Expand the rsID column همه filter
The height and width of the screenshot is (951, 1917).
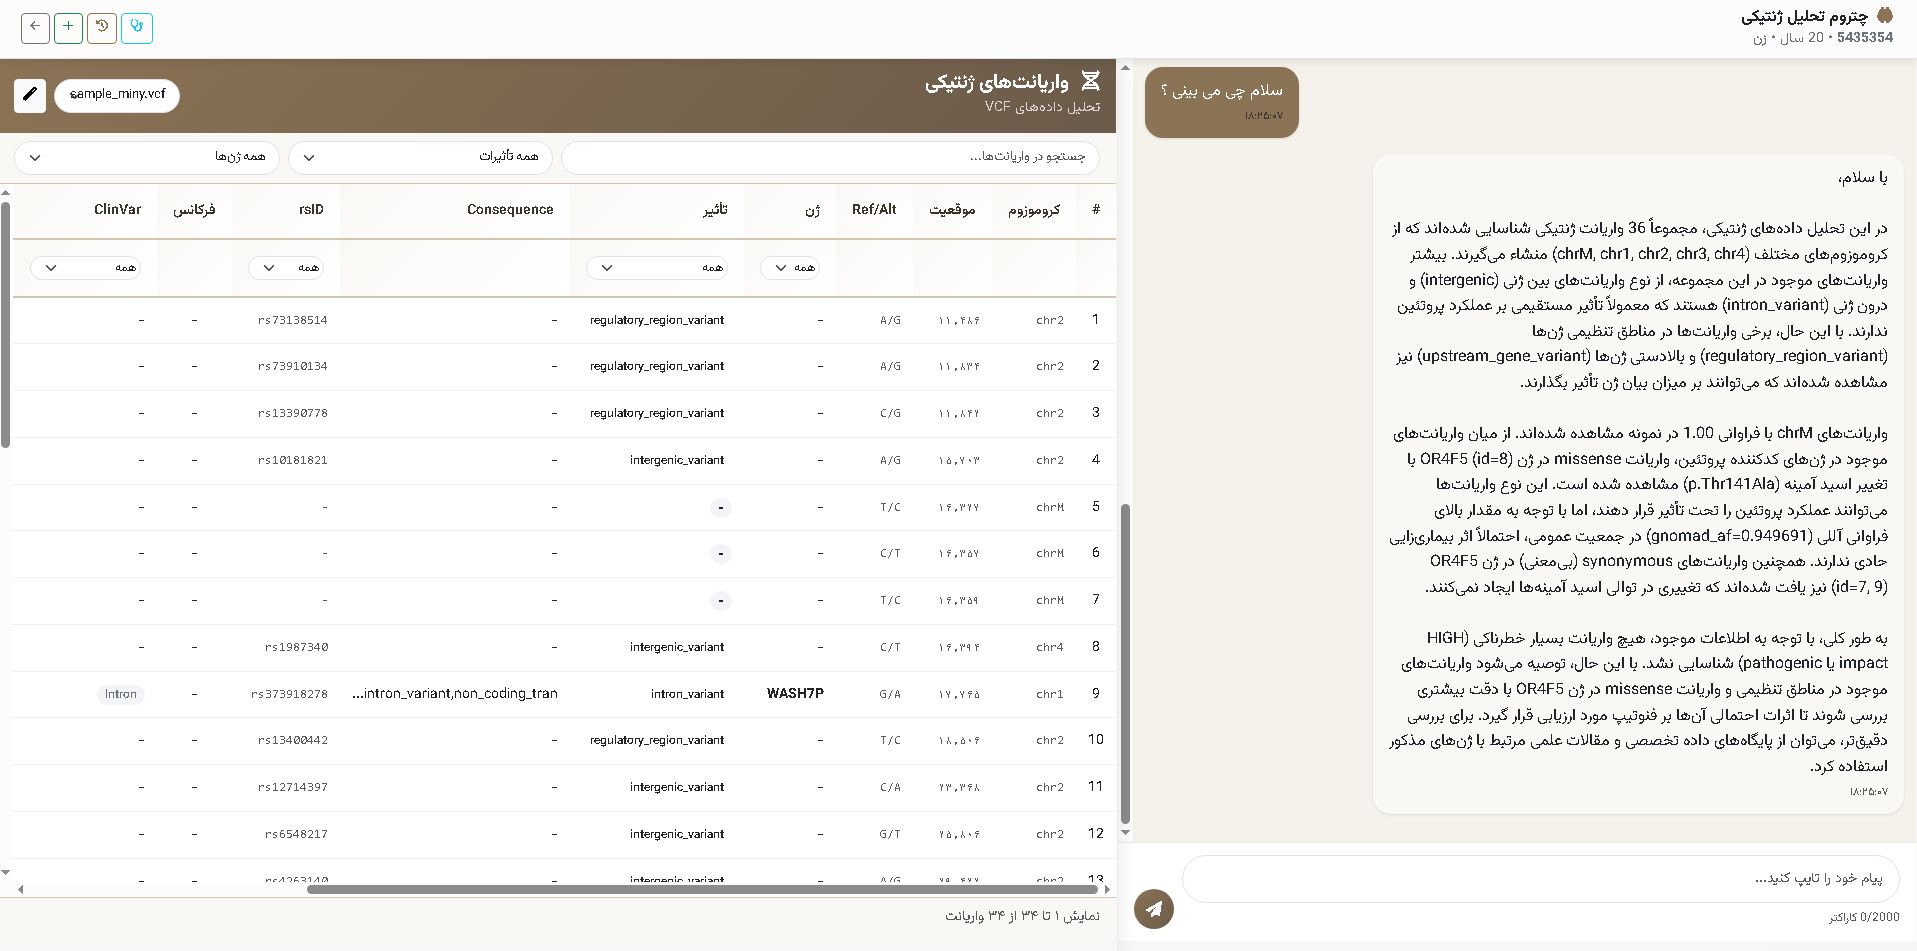(287, 267)
